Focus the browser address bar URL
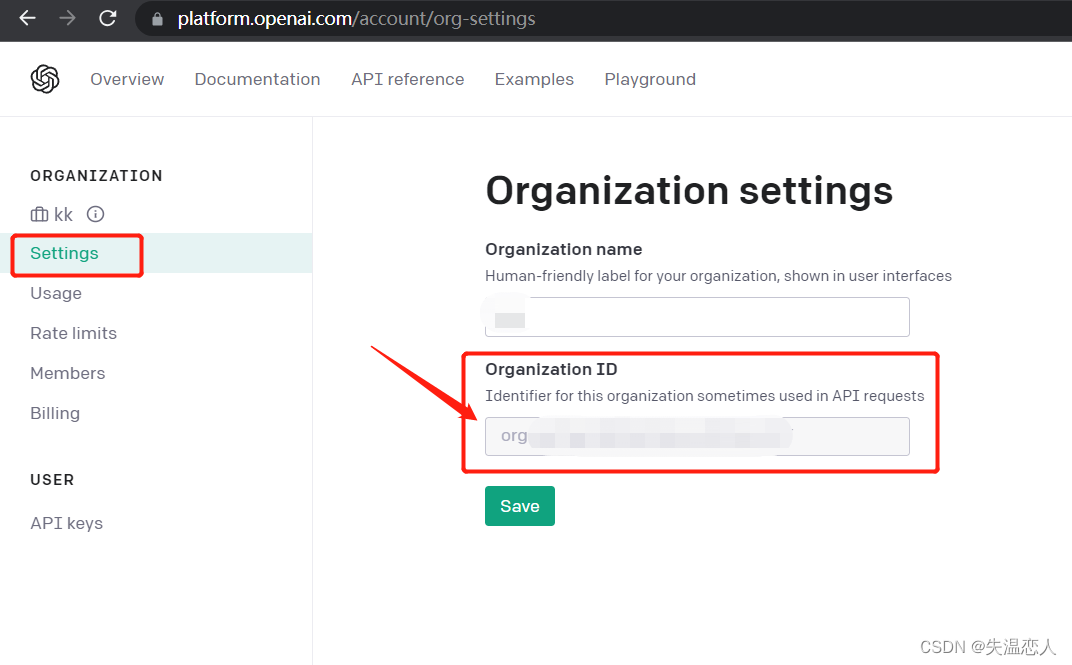Viewport: 1072px width, 665px height. pyautogui.click(x=356, y=18)
